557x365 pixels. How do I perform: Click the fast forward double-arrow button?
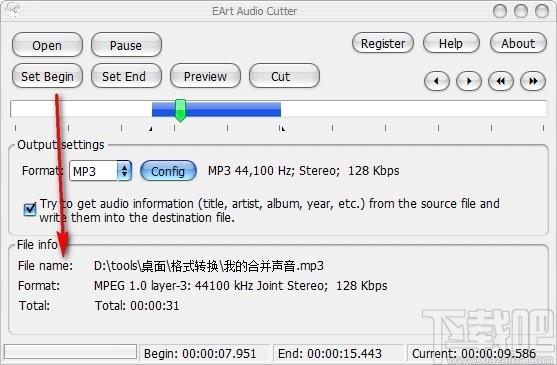coord(532,81)
